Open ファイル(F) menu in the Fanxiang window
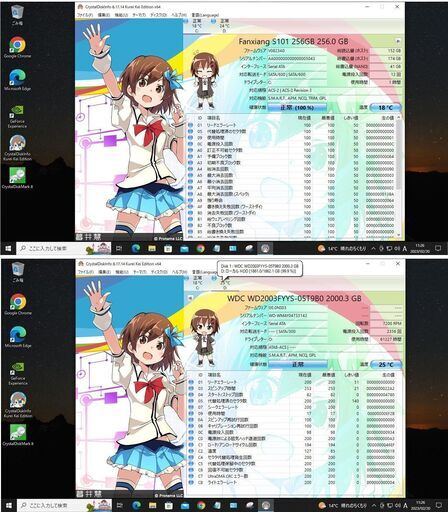This screenshot has width=448, height=512. point(86,15)
